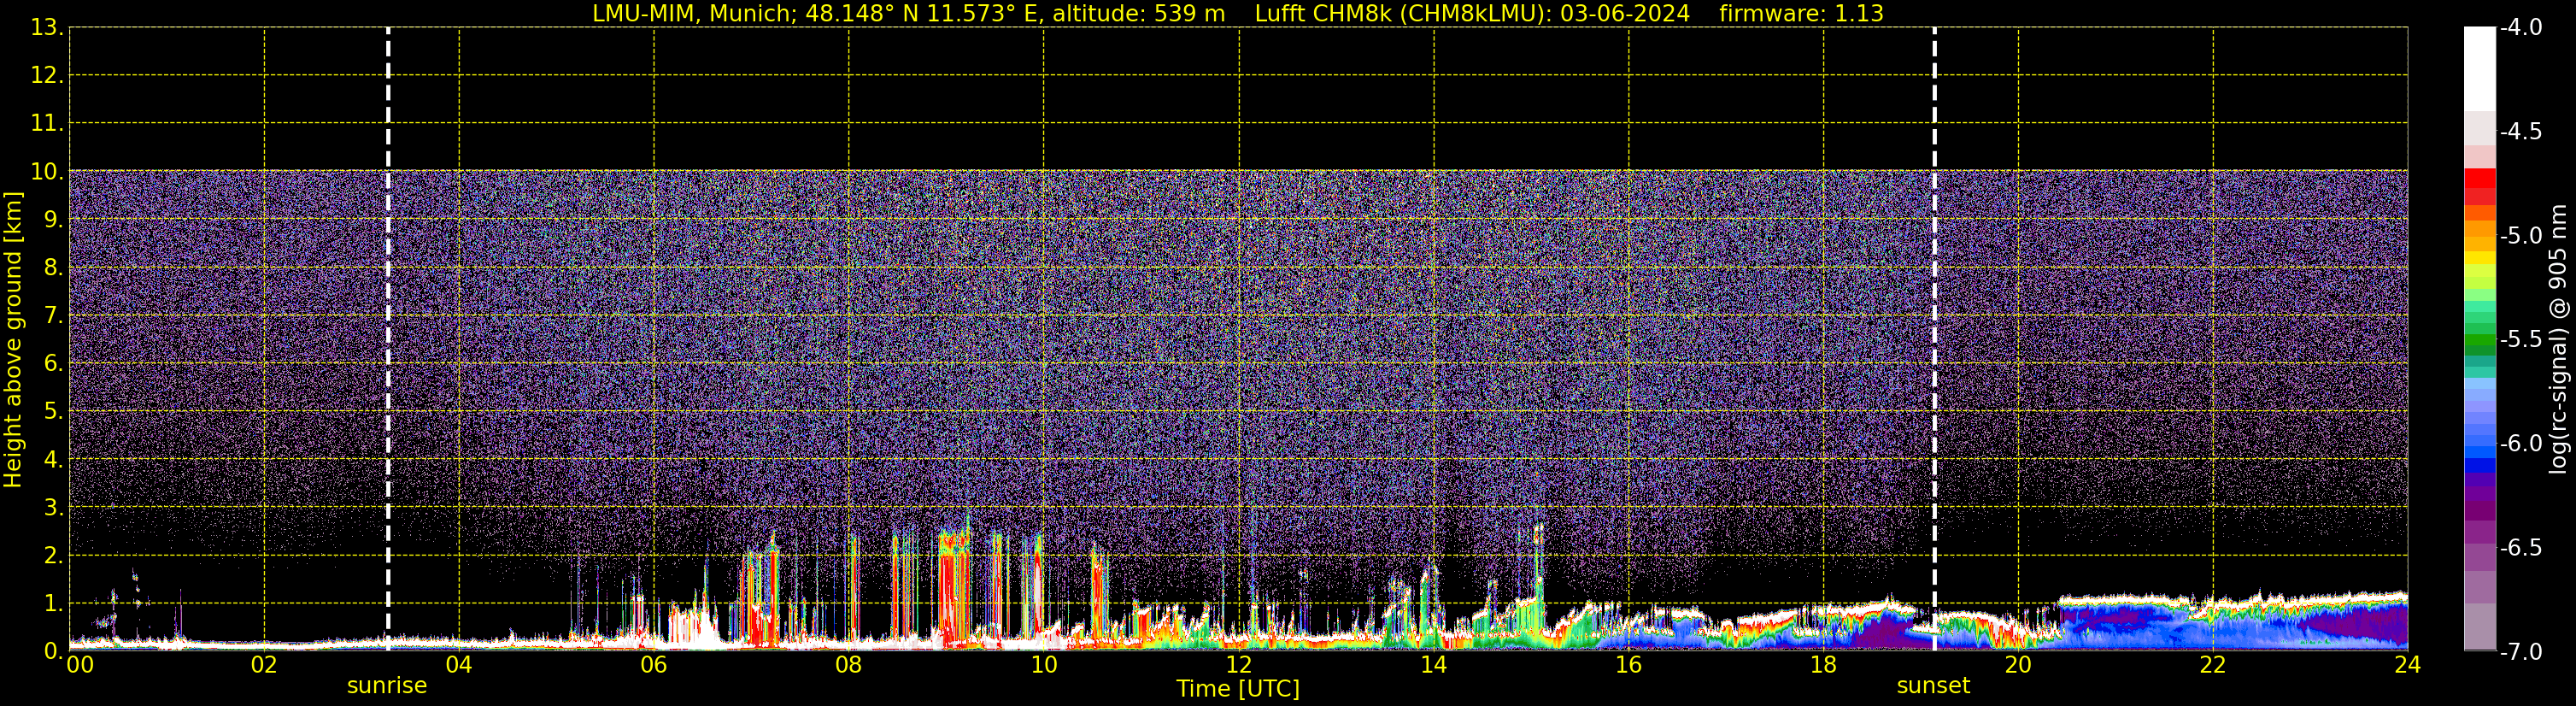Click the y-axis tick label '4.'
The width and height of the screenshot is (2576, 706).
point(53,460)
